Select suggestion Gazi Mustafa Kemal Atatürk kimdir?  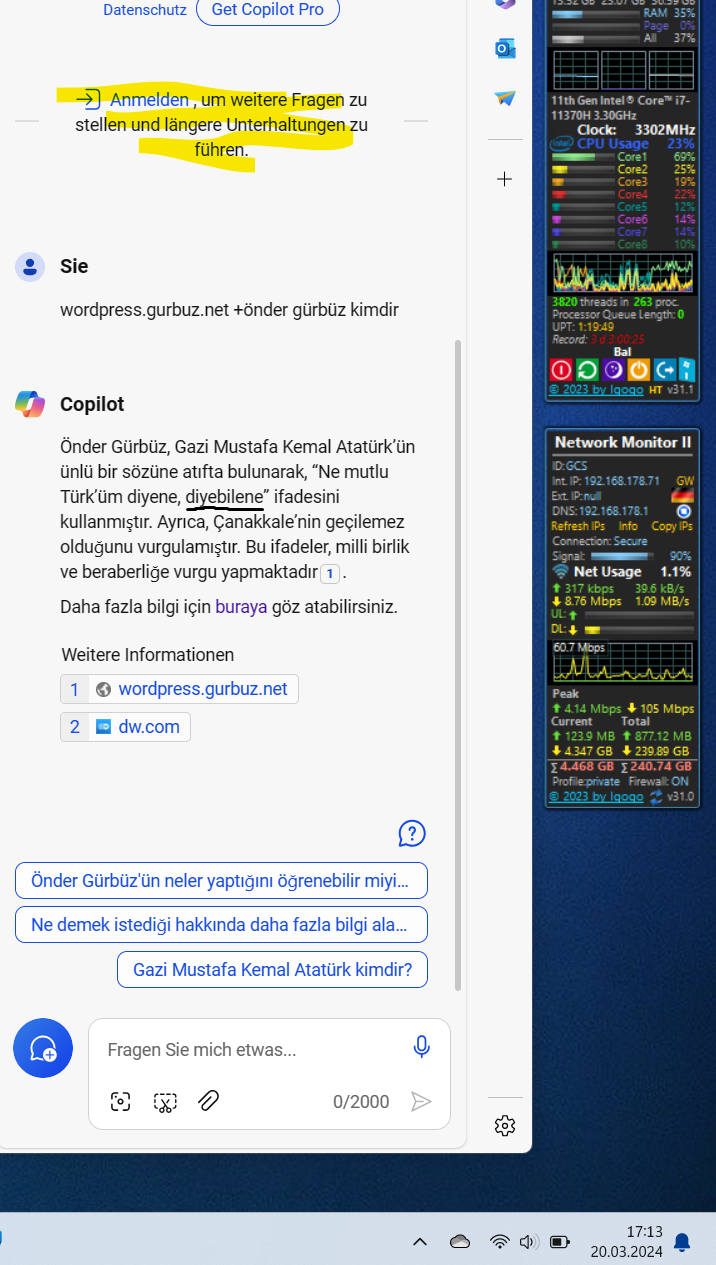pyautogui.click(x=273, y=969)
